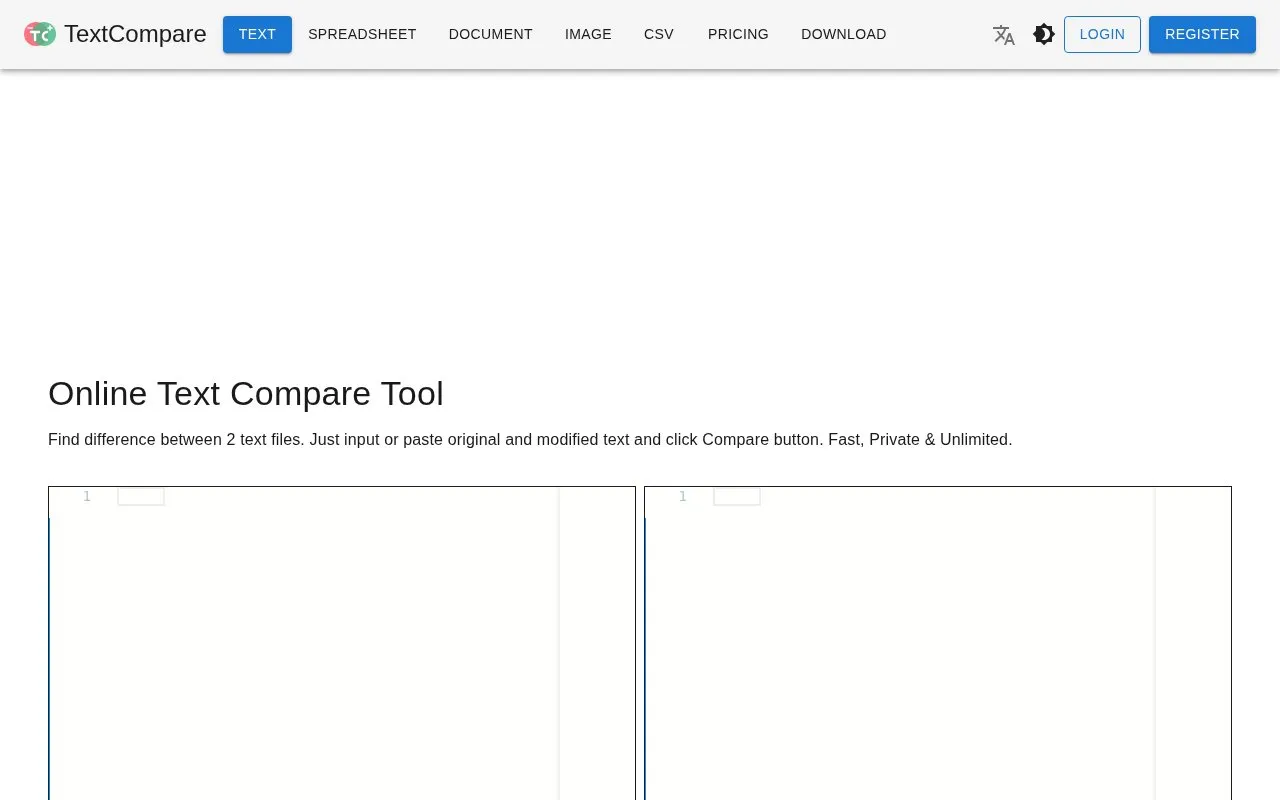Click the Online Text Compare Tool heading
The height and width of the screenshot is (800, 1280).
(x=246, y=393)
